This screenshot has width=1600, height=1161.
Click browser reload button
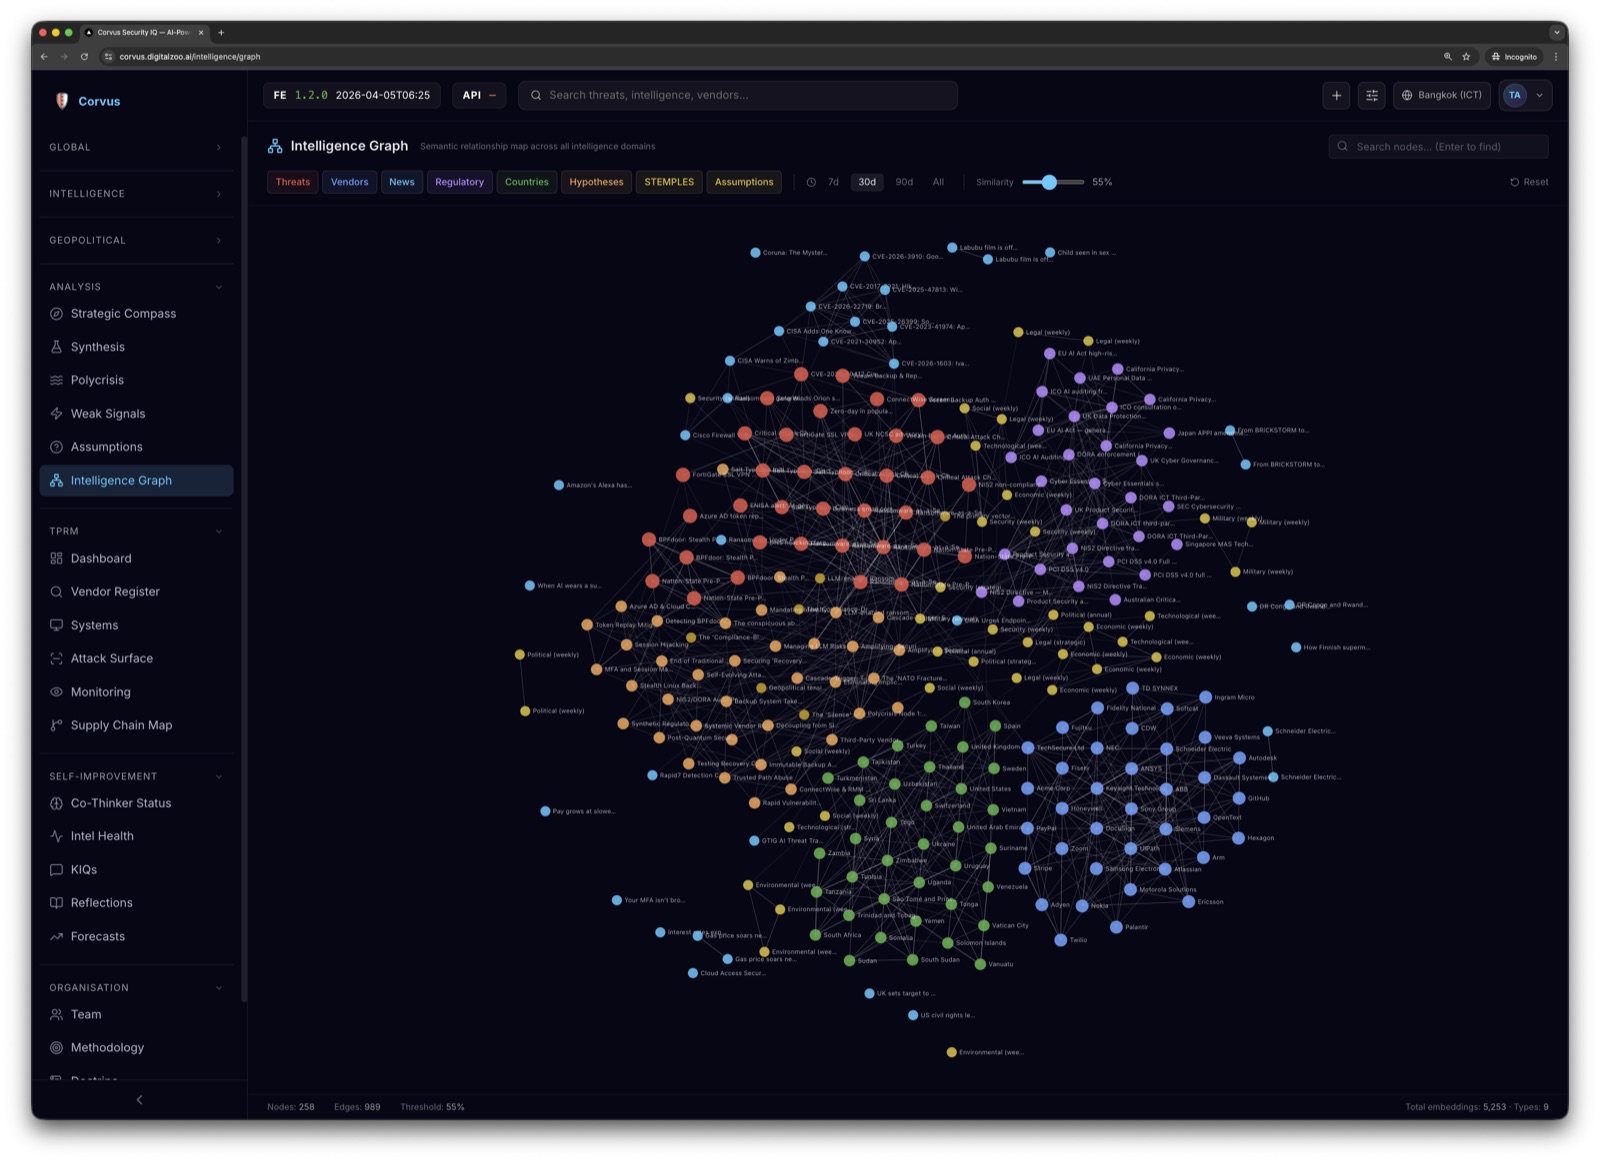click(84, 57)
